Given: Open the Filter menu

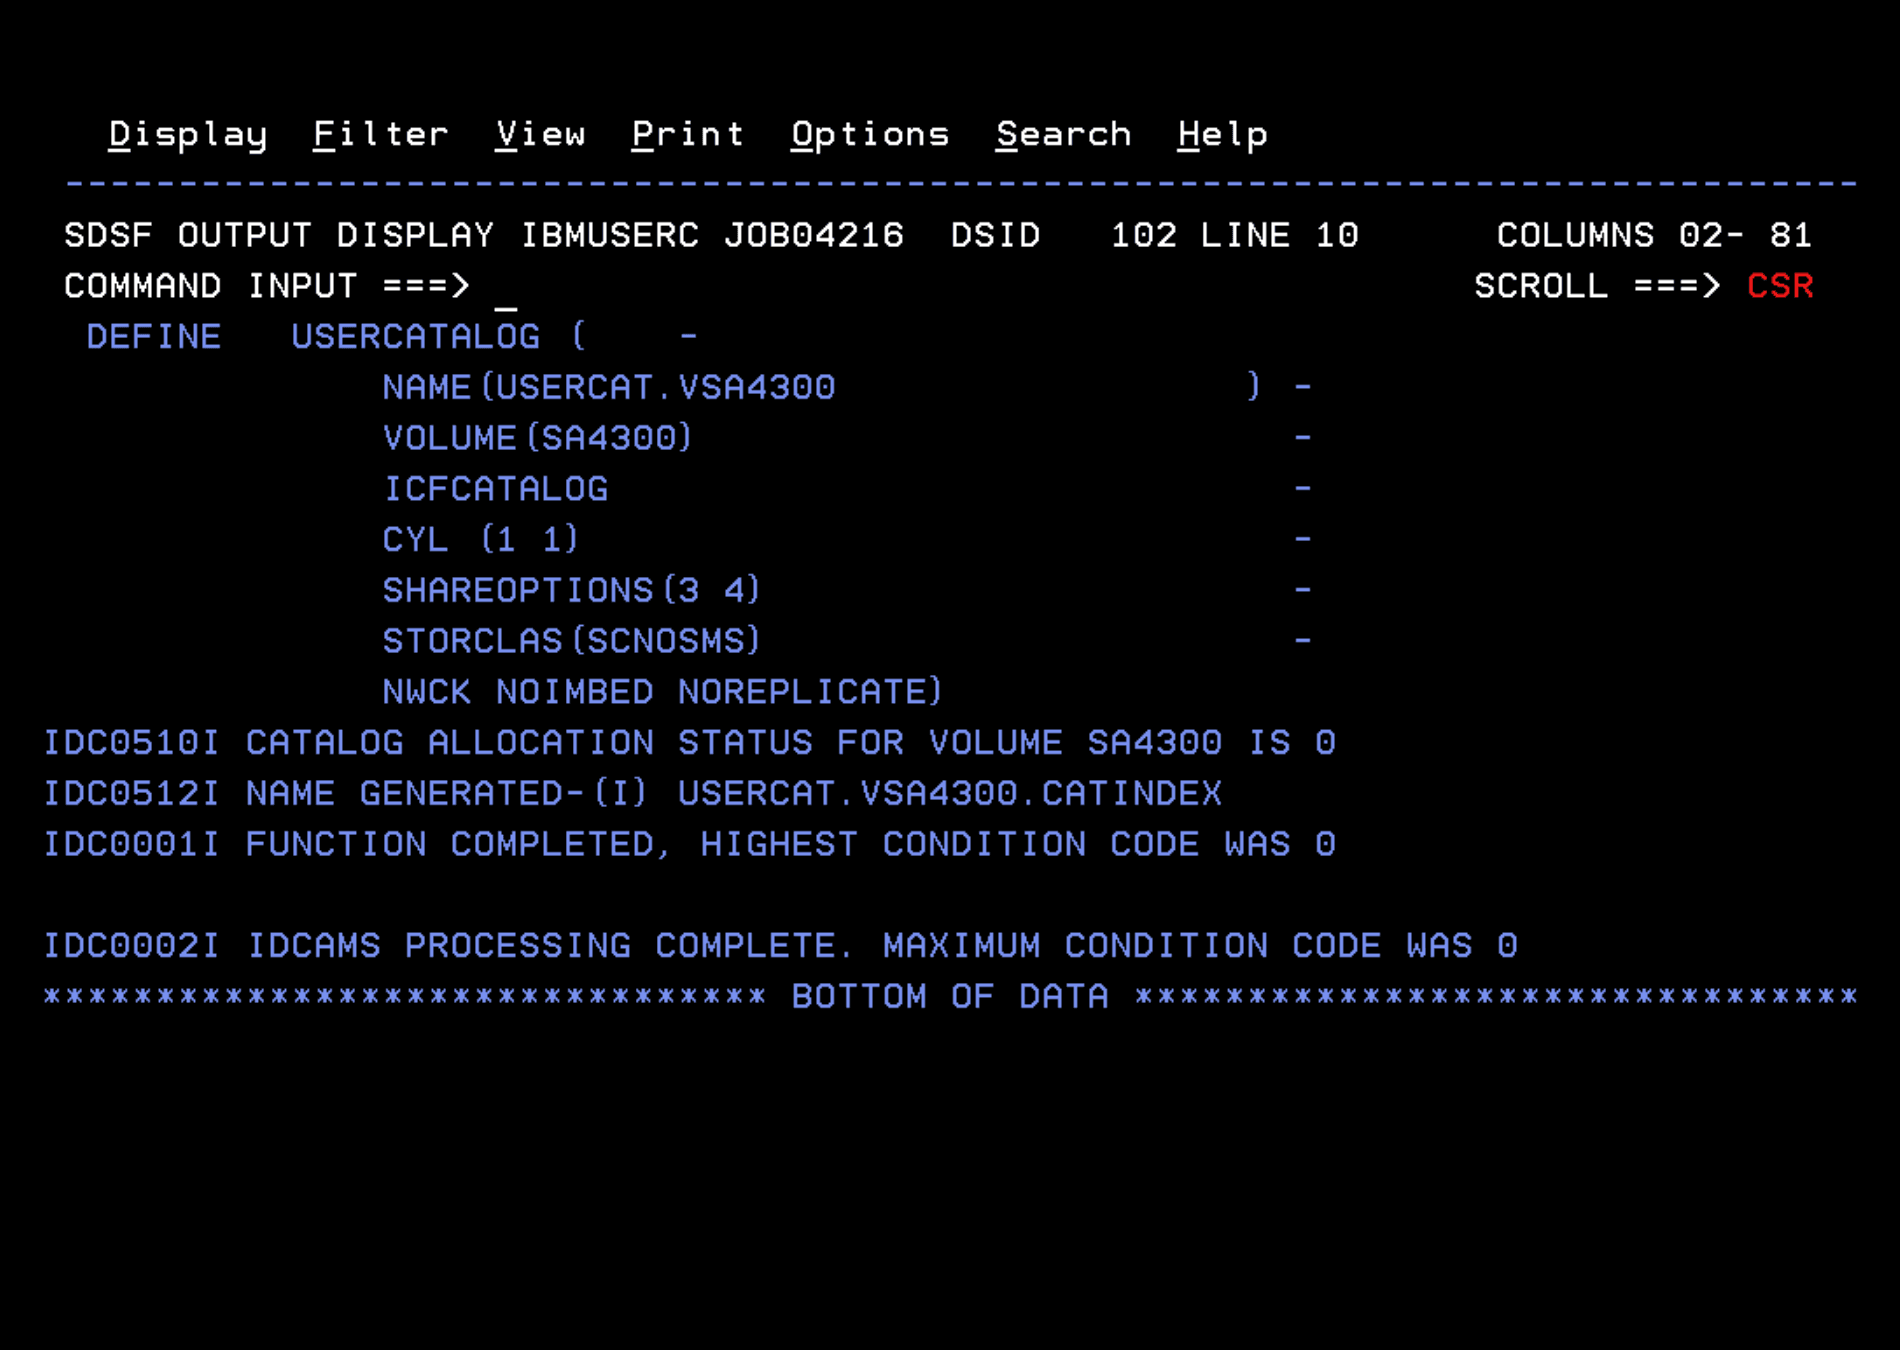Looking at the screenshot, I should click(x=380, y=134).
